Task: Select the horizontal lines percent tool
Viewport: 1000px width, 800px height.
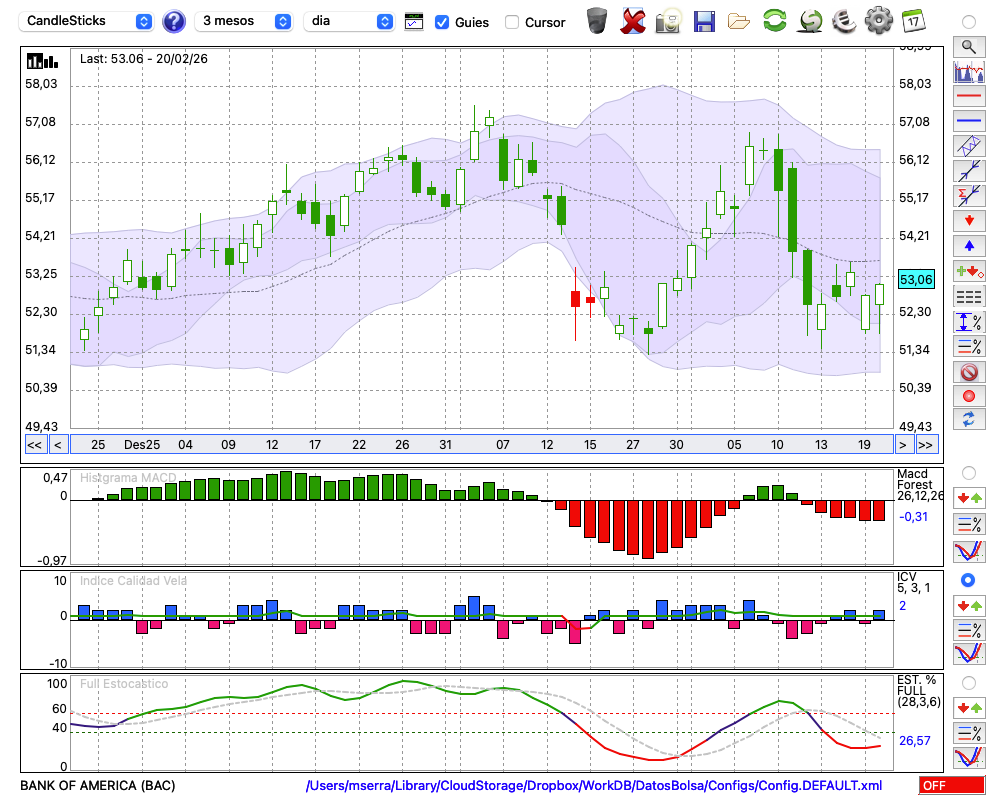Action: (969, 346)
